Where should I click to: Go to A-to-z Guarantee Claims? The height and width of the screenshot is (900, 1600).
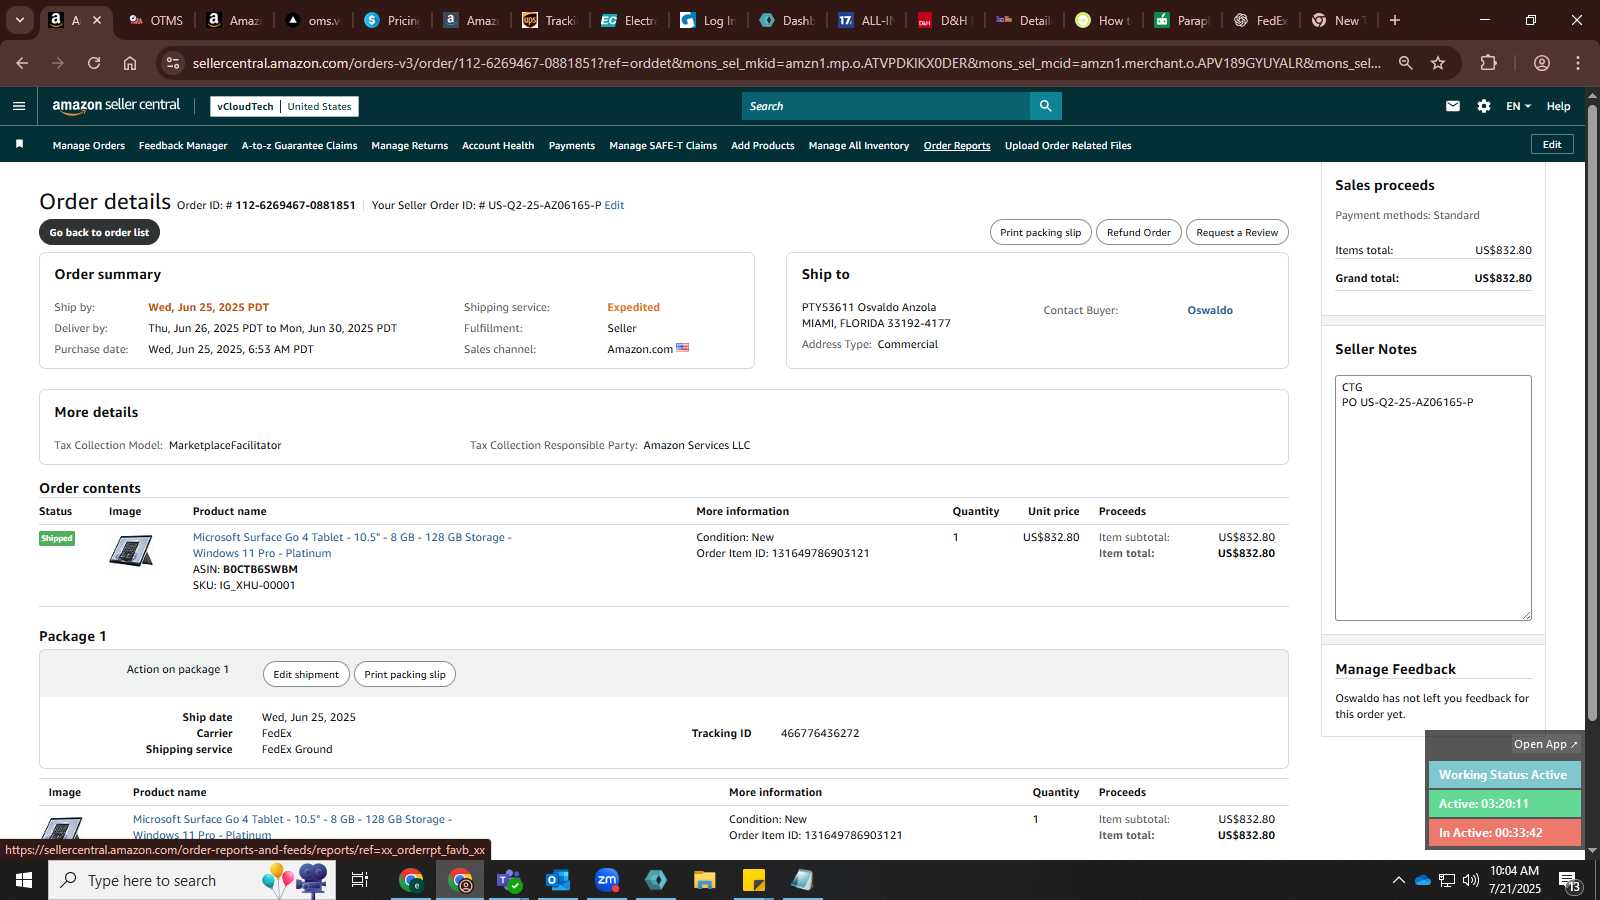tap(299, 145)
